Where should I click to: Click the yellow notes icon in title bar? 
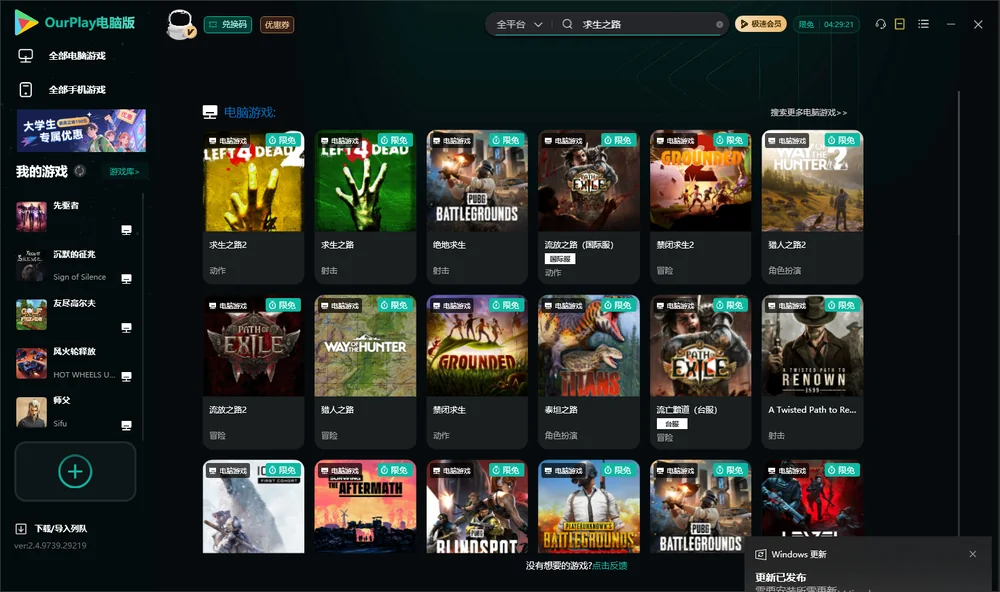tap(900, 24)
